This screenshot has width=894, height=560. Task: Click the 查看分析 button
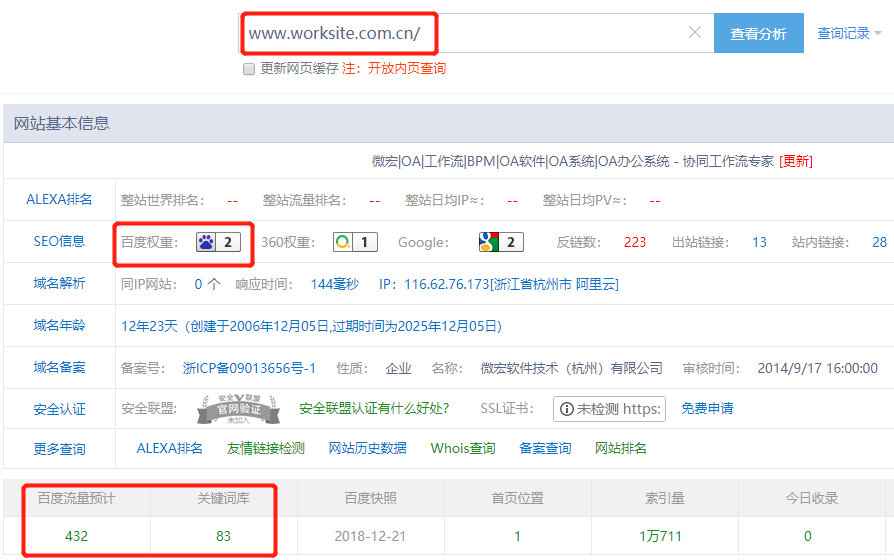click(759, 33)
